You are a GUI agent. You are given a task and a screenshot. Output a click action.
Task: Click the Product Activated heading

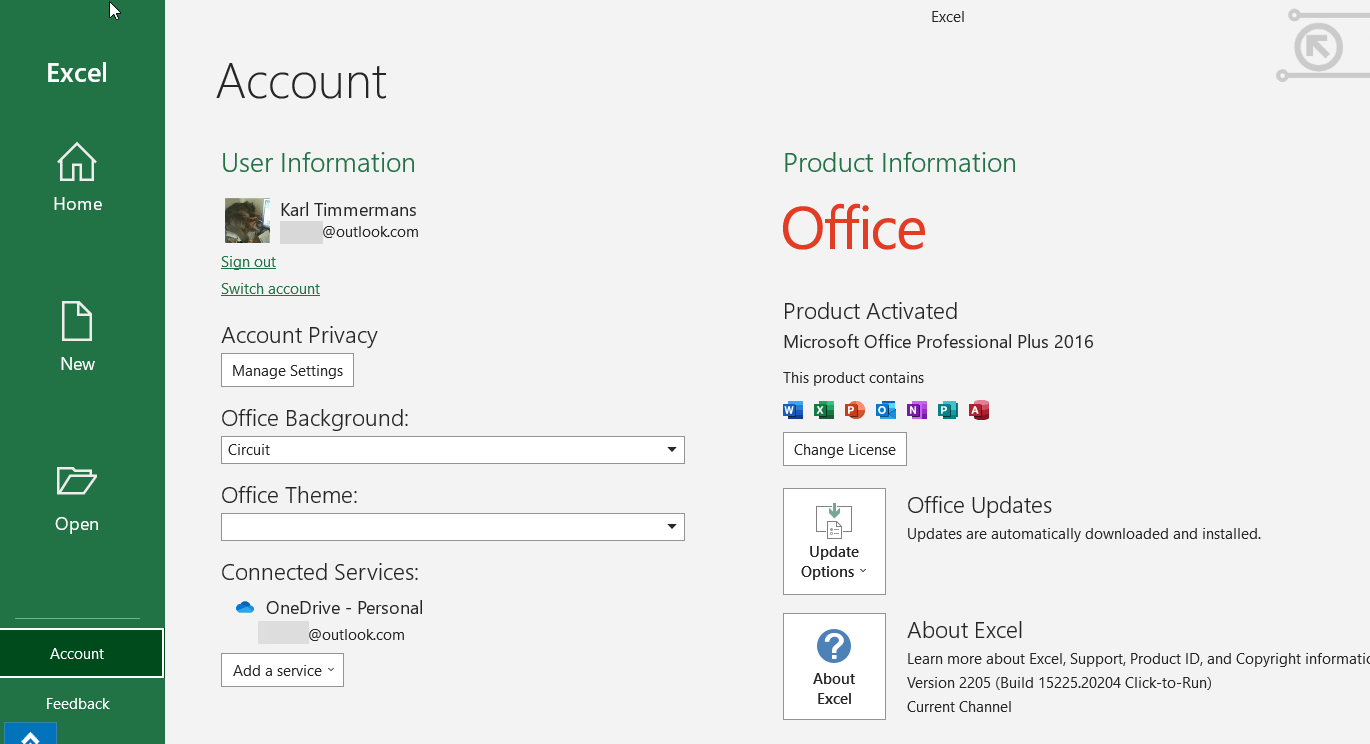click(870, 311)
